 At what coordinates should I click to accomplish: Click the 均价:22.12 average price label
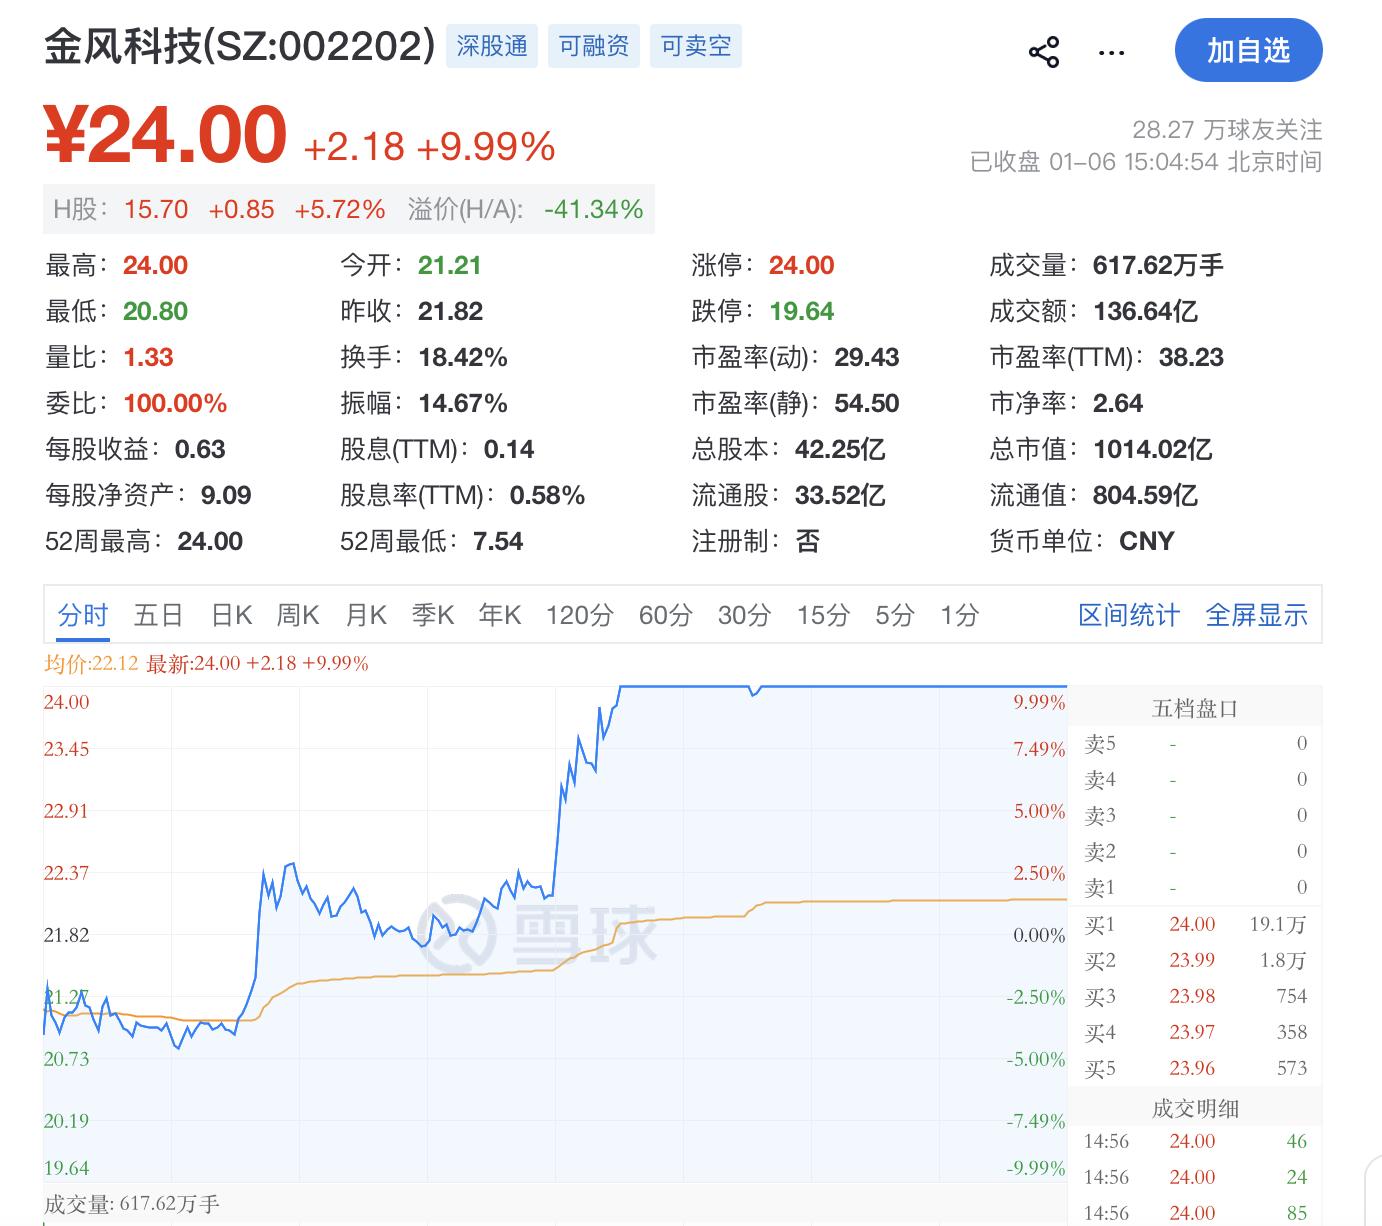tap(91, 664)
